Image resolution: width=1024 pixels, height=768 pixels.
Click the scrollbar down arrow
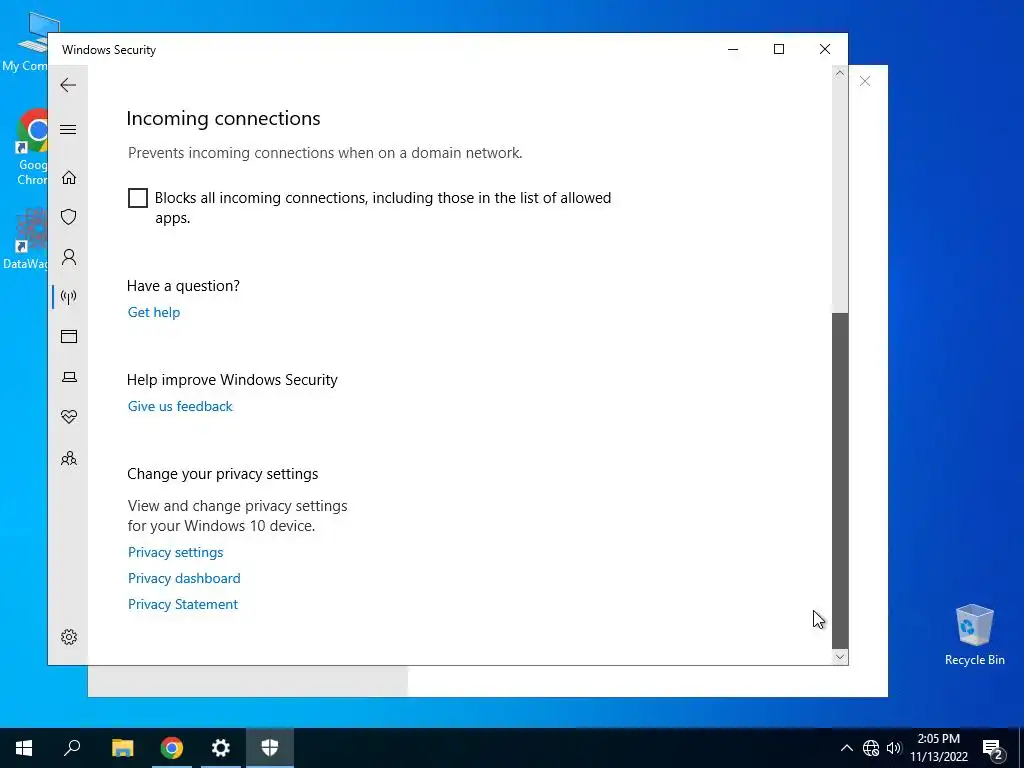pyautogui.click(x=840, y=657)
